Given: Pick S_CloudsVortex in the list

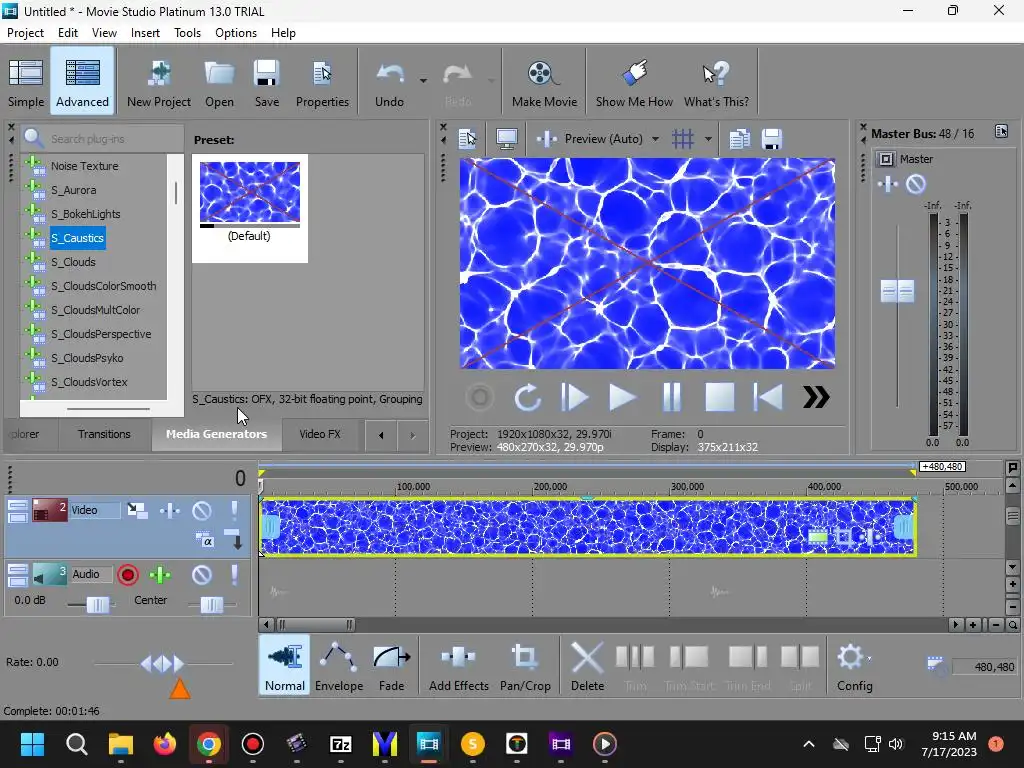Looking at the screenshot, I should pyautogui.click(x=89, y=382).
